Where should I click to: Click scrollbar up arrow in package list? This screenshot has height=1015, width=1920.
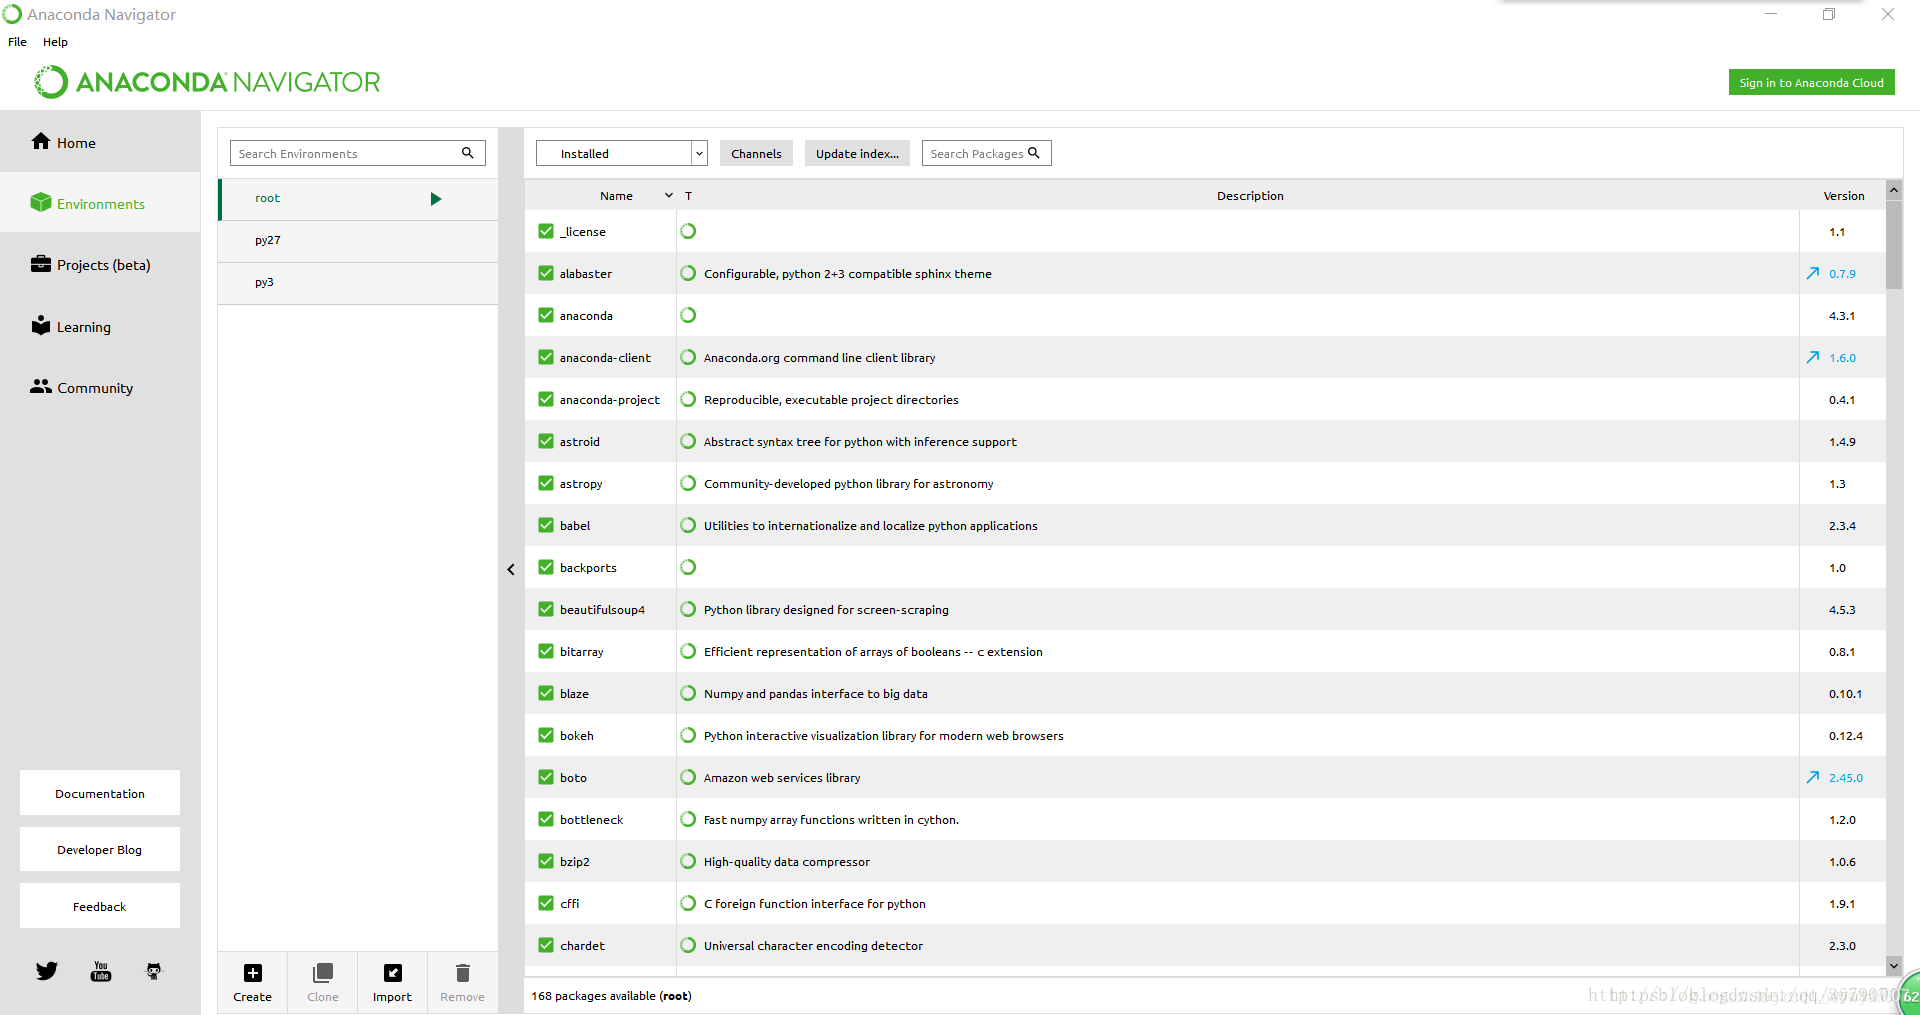(x=1894, y=190)
